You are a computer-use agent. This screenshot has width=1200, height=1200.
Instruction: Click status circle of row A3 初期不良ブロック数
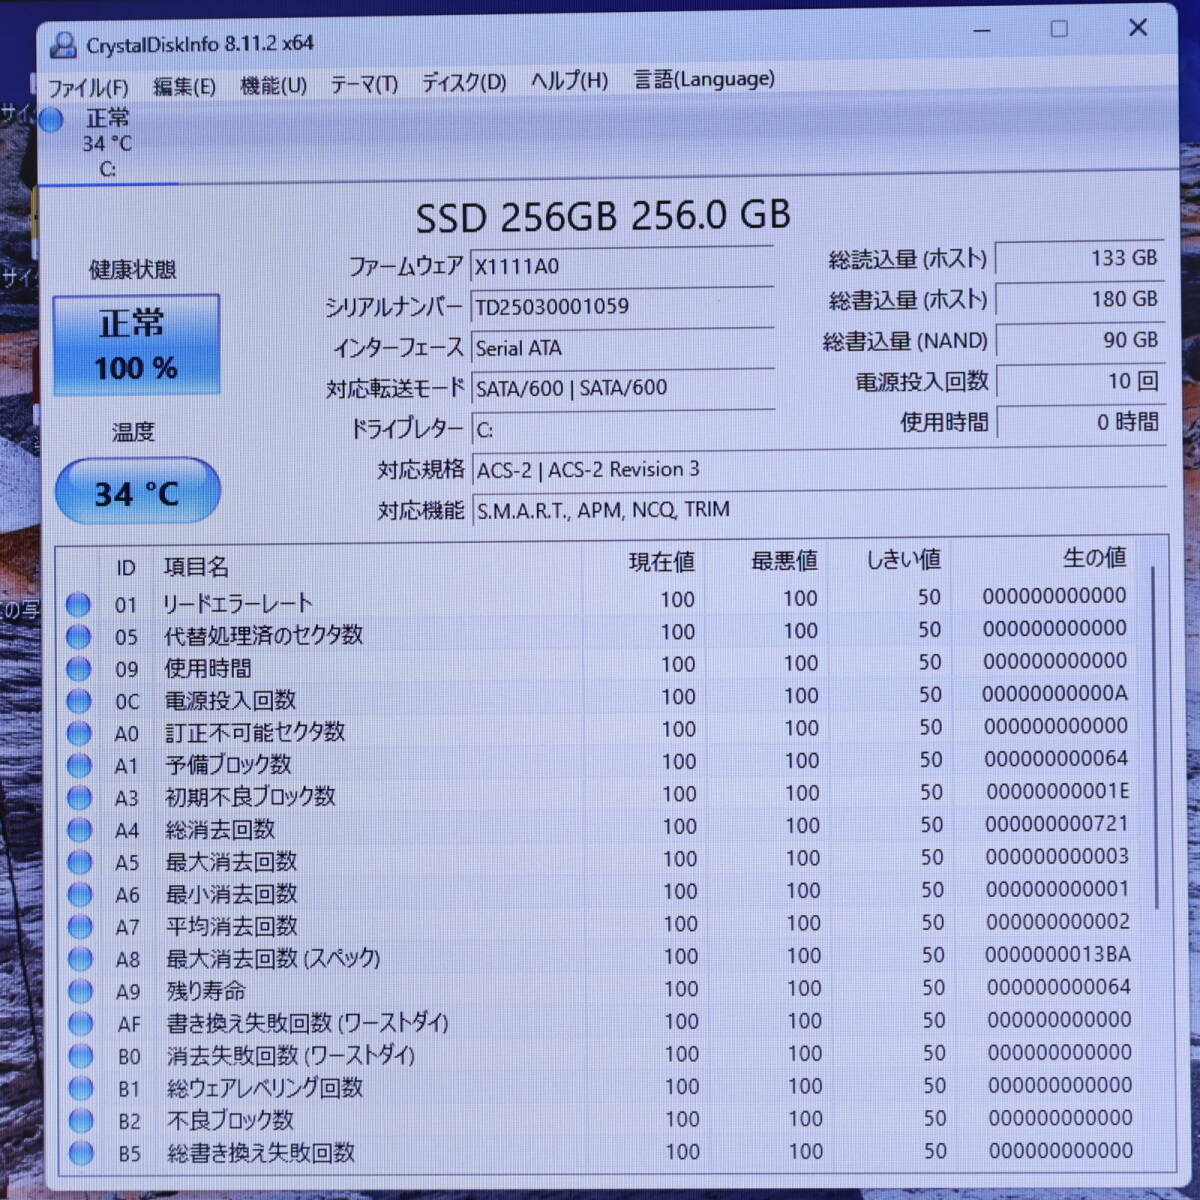79,797
